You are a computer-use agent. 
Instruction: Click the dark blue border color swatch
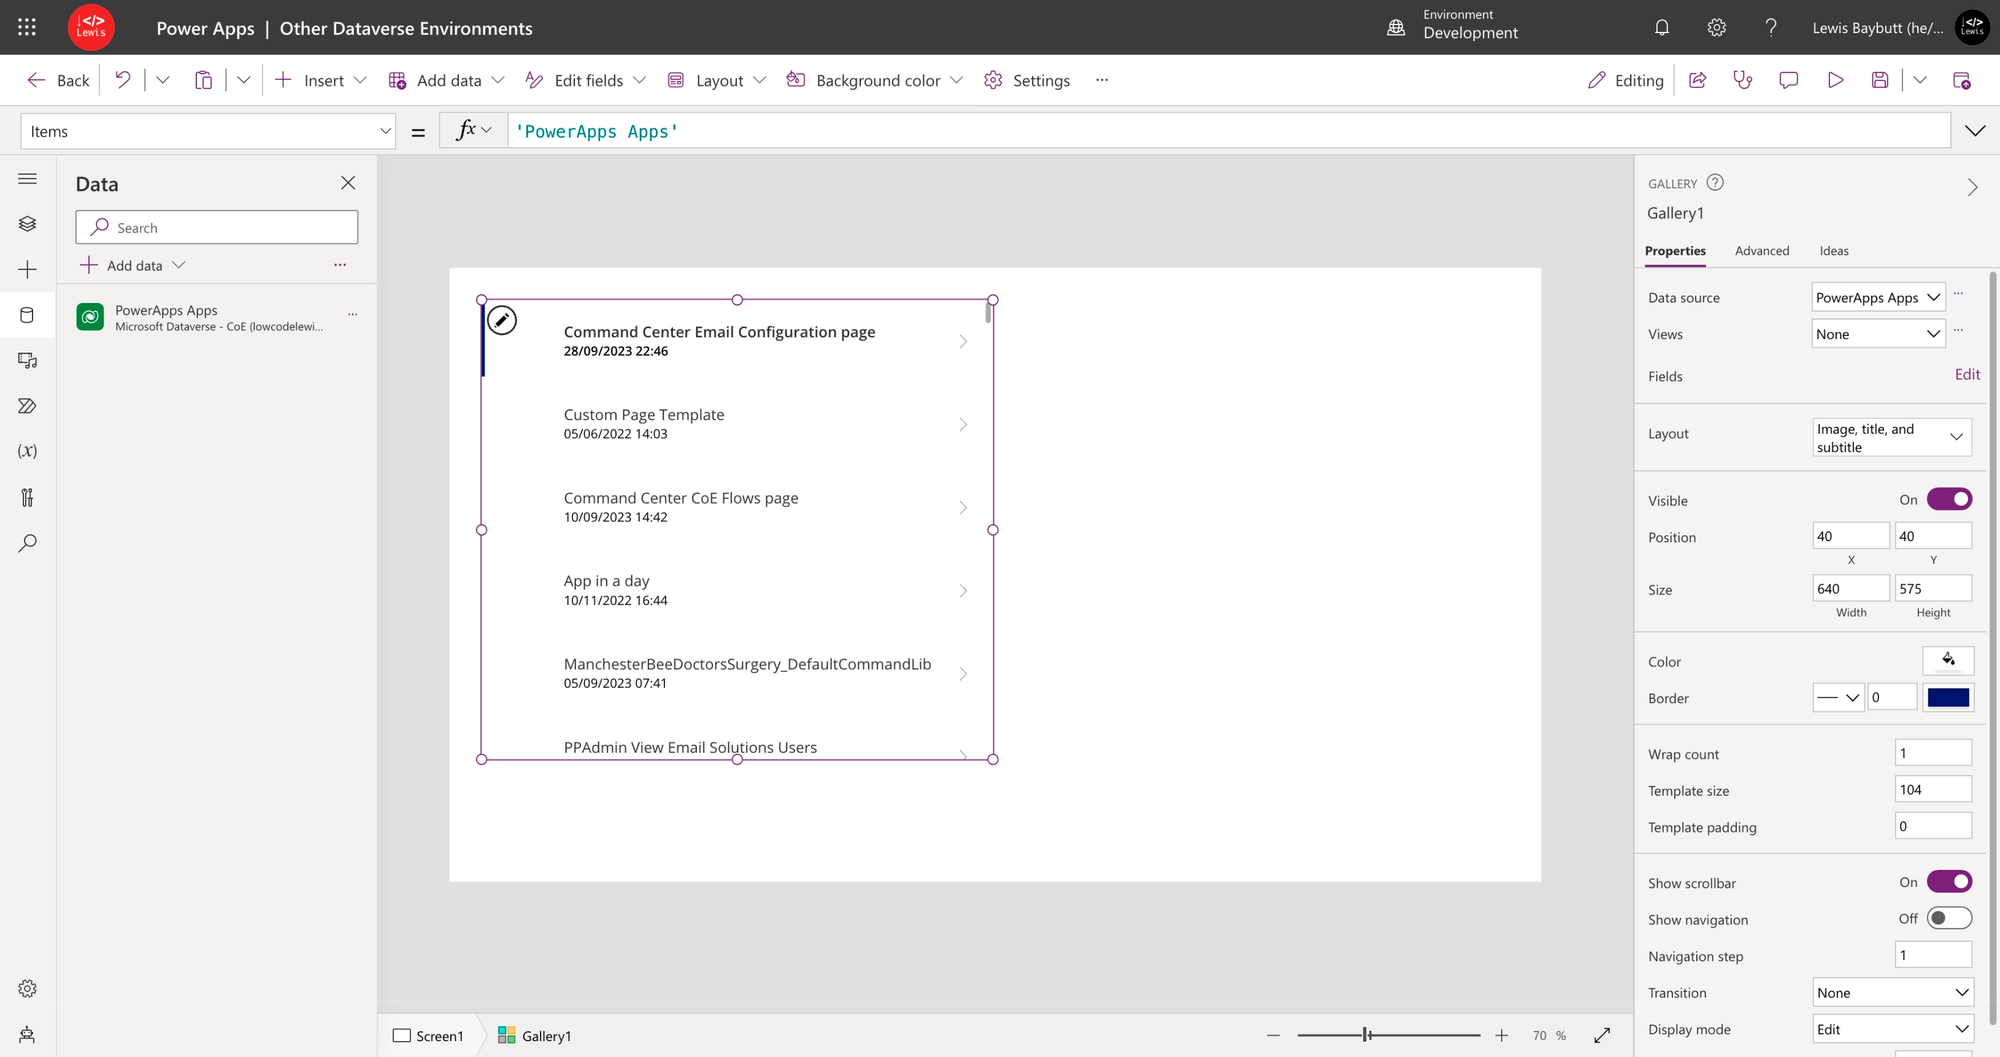[x=1948, y=697]
